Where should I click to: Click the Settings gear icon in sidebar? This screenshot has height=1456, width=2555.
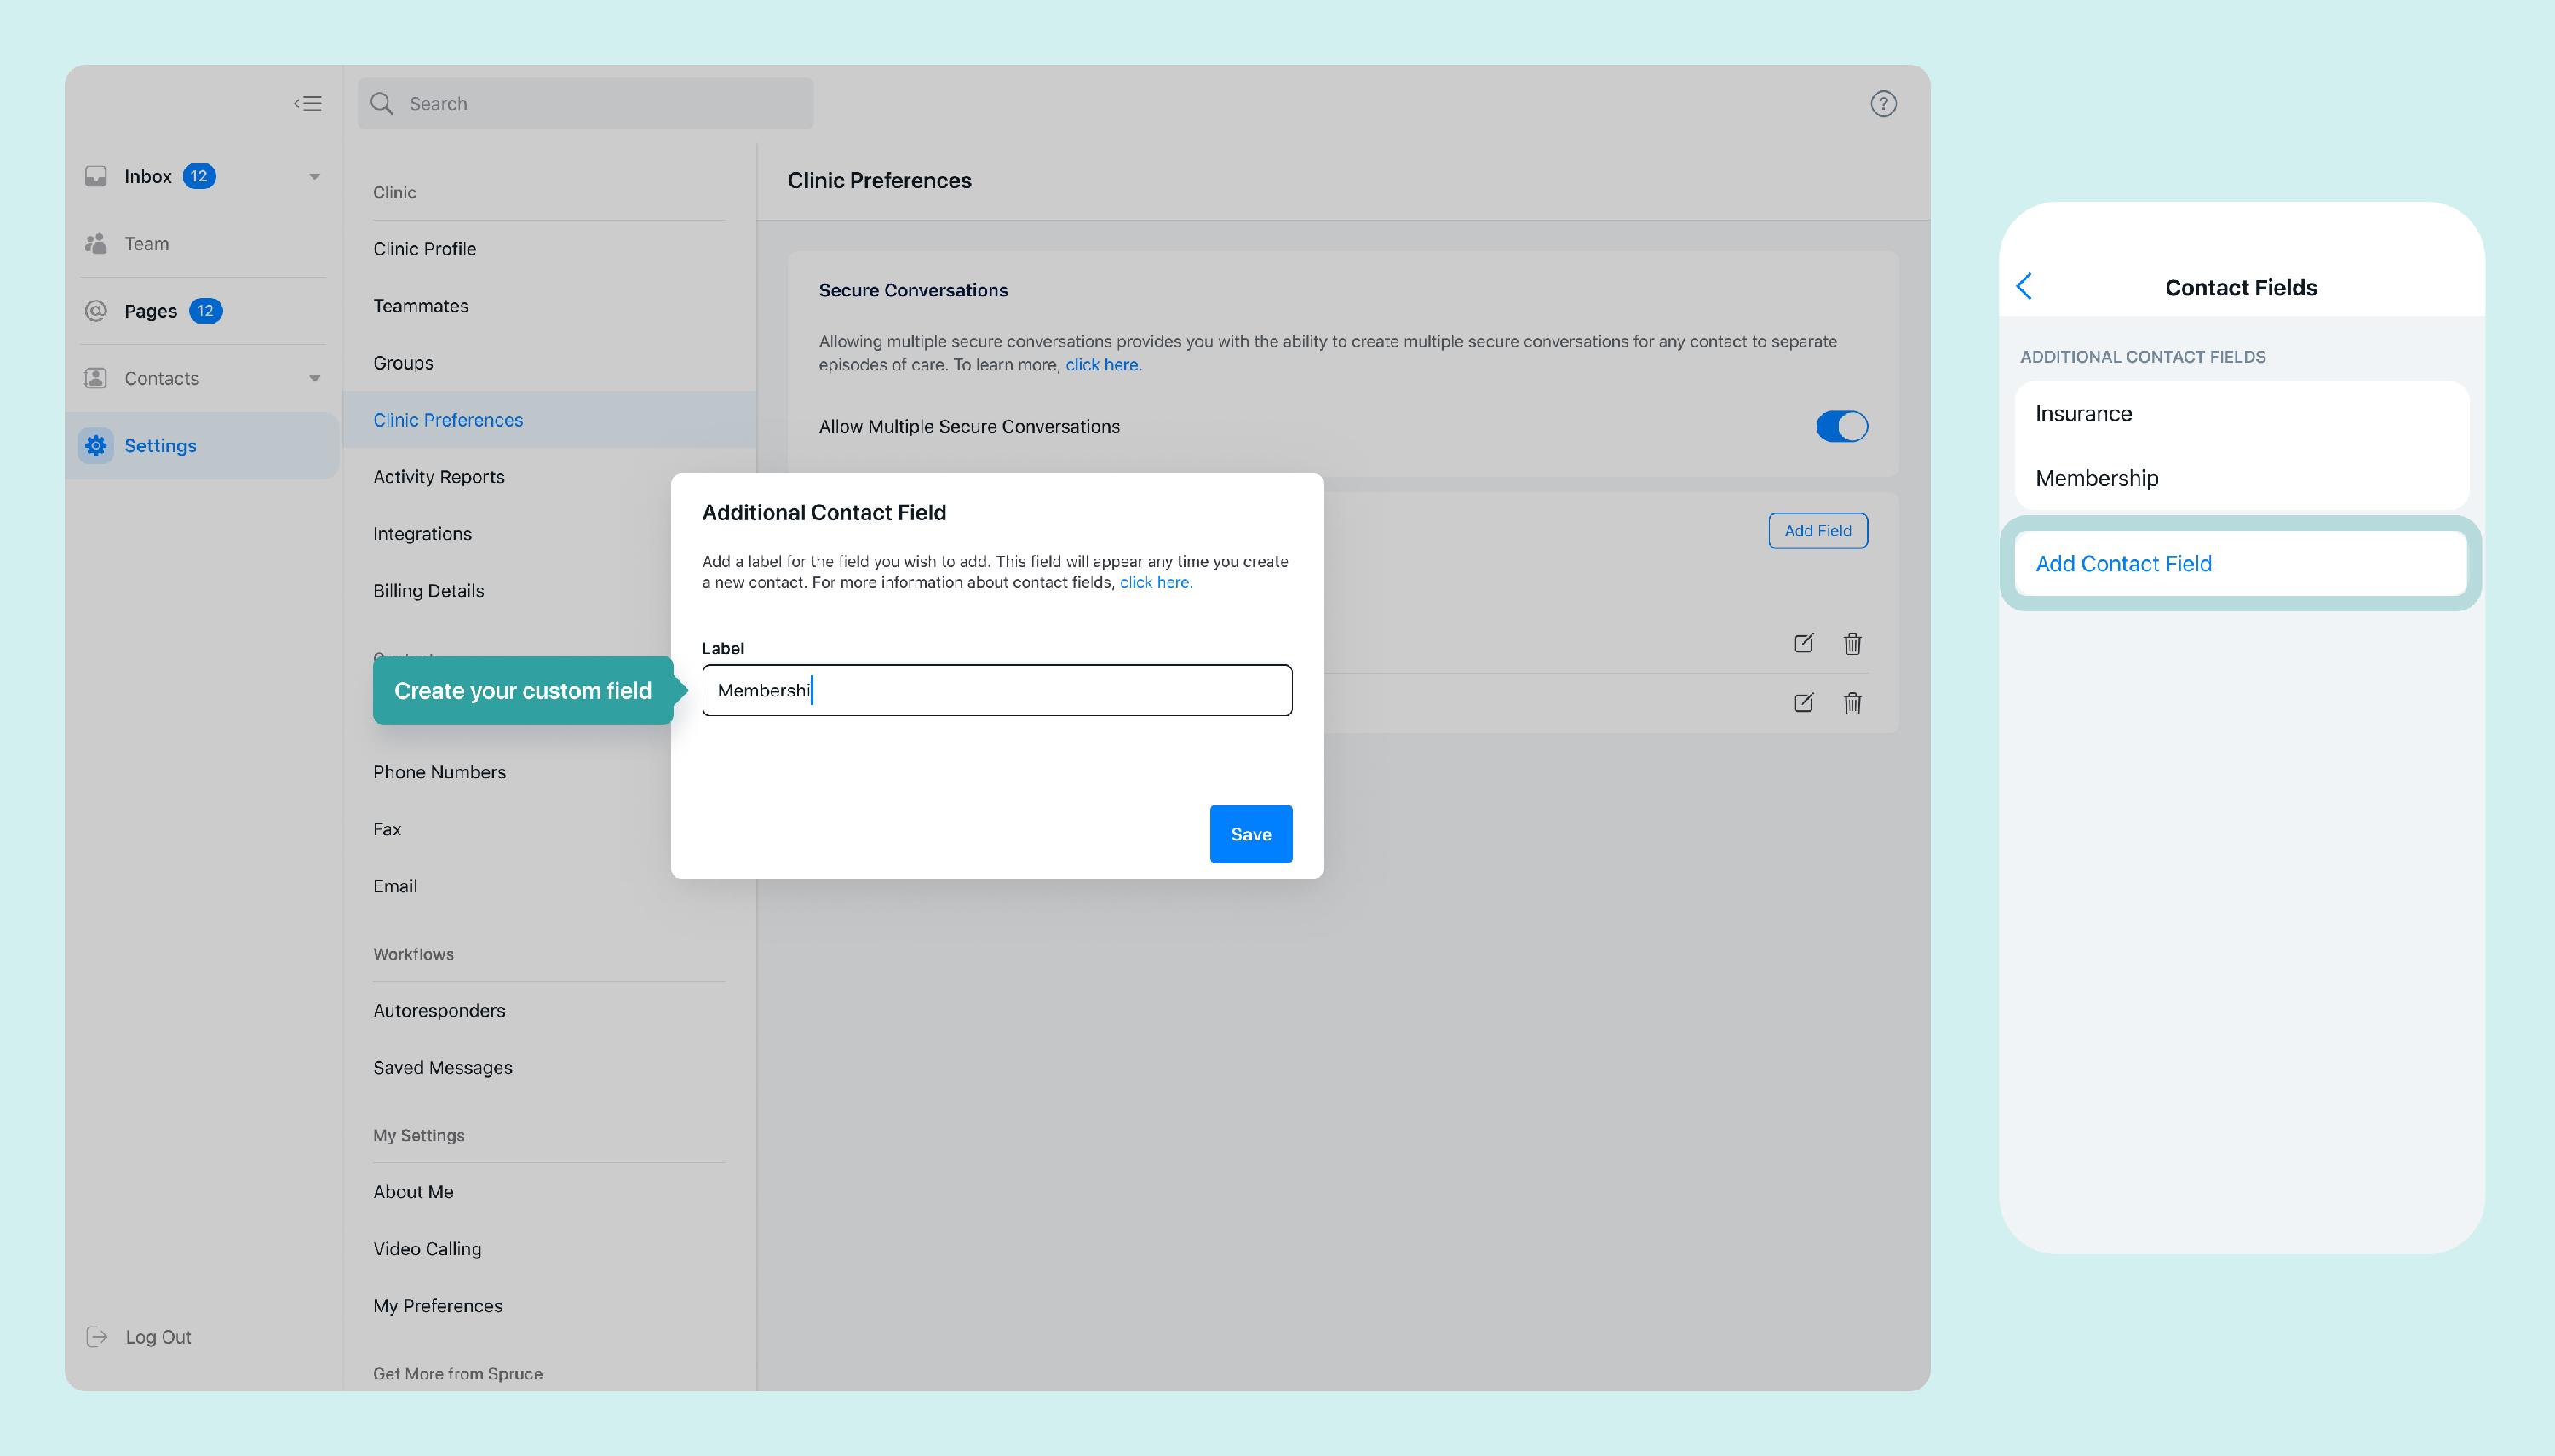click(96, 446)
